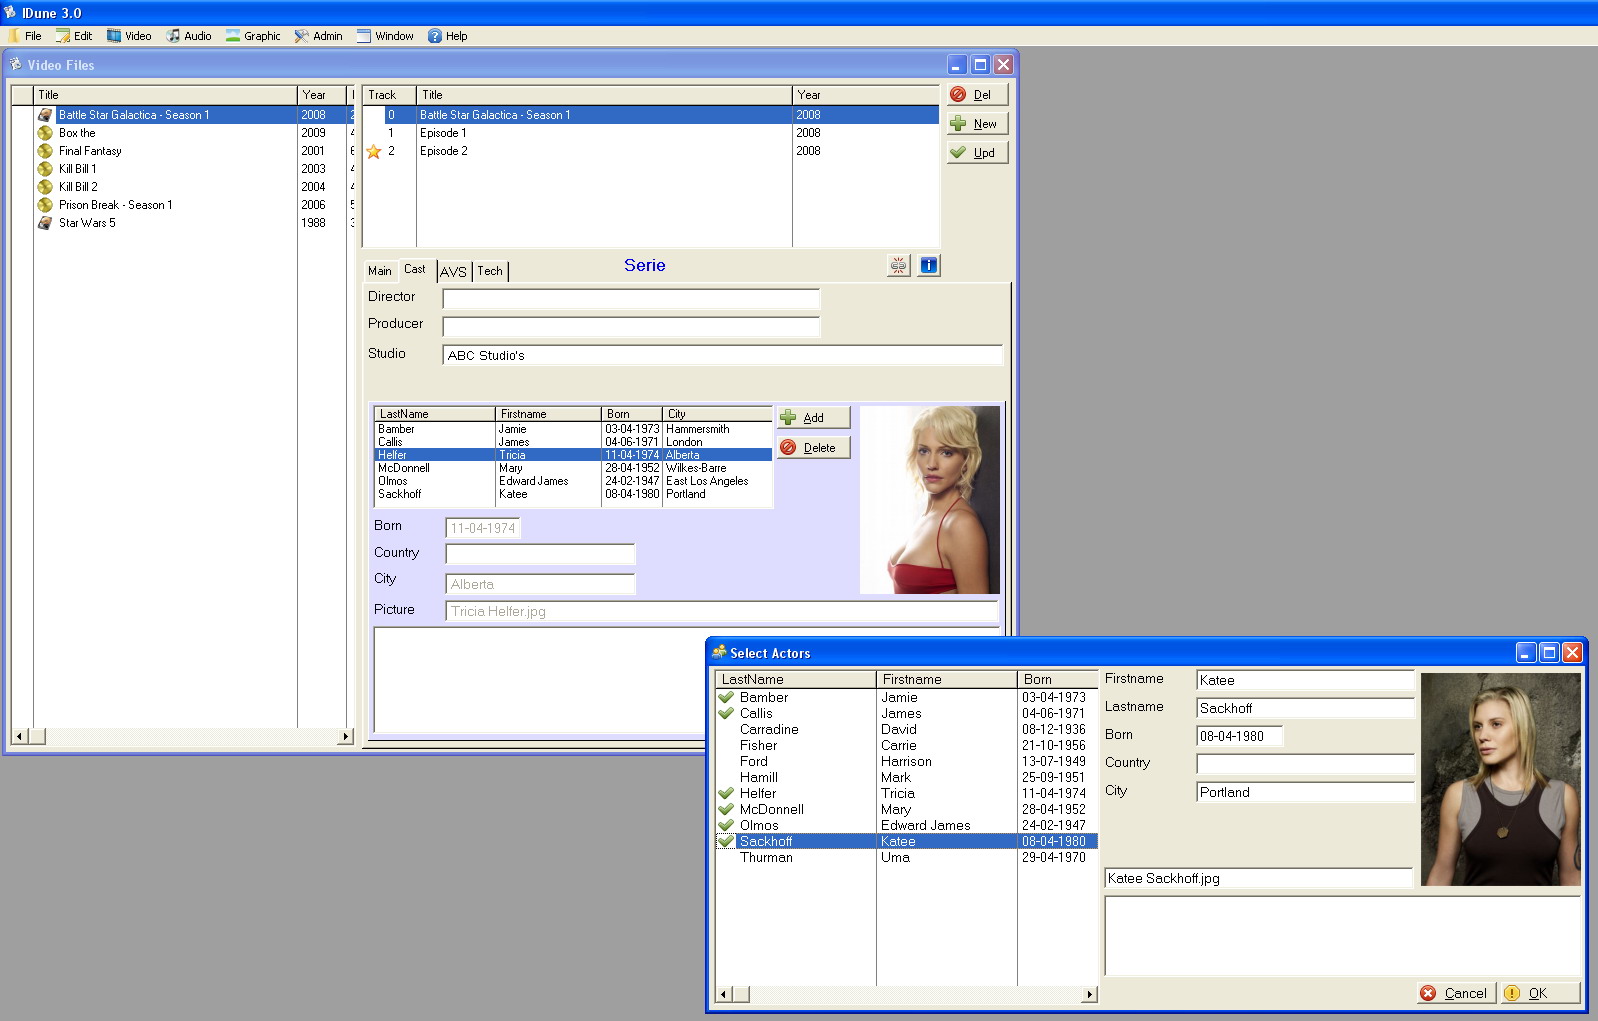
Task: Open the Graphic menu
Action: click(253, 36)
